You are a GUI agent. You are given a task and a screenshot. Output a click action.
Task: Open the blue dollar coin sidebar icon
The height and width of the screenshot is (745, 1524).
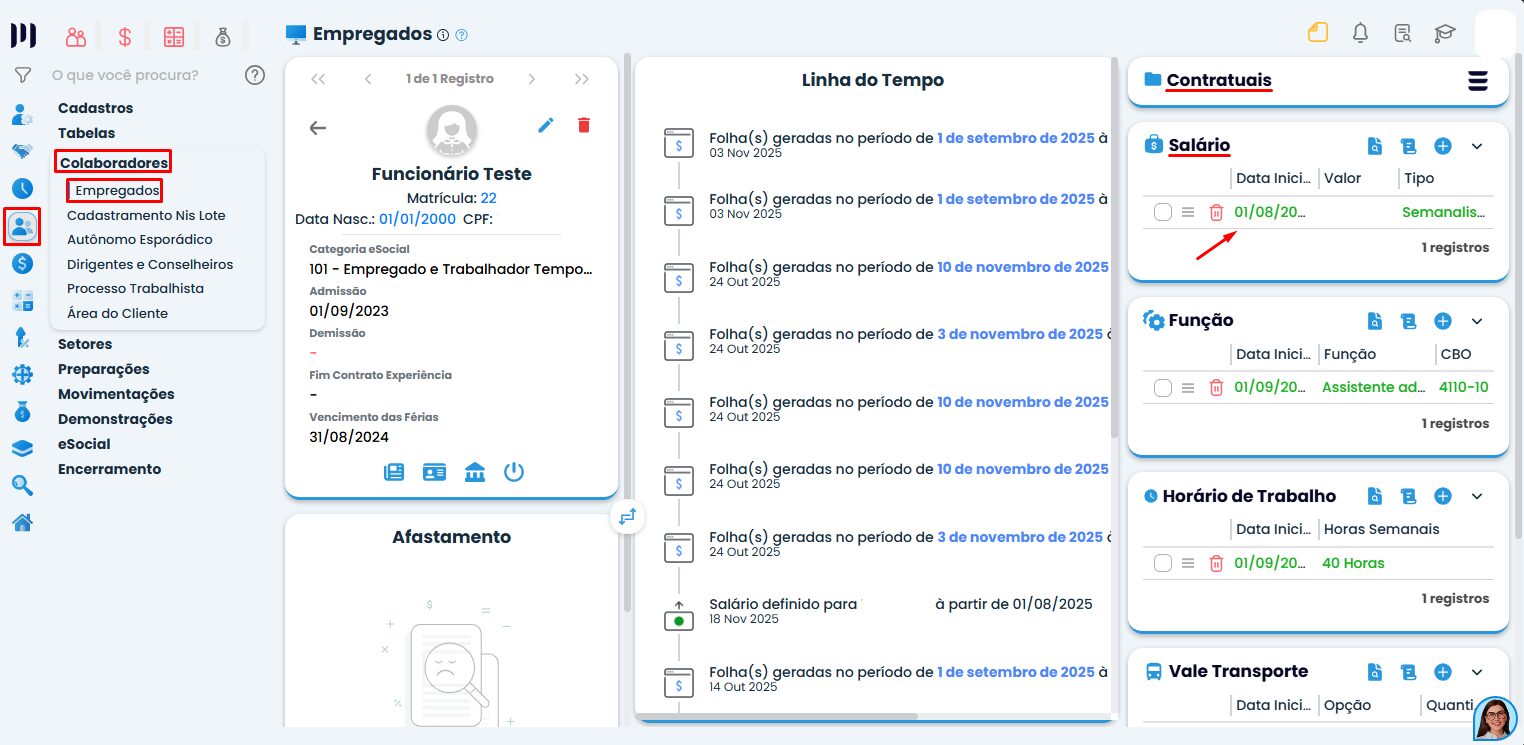pyautogui.click(x=22, y=264)
